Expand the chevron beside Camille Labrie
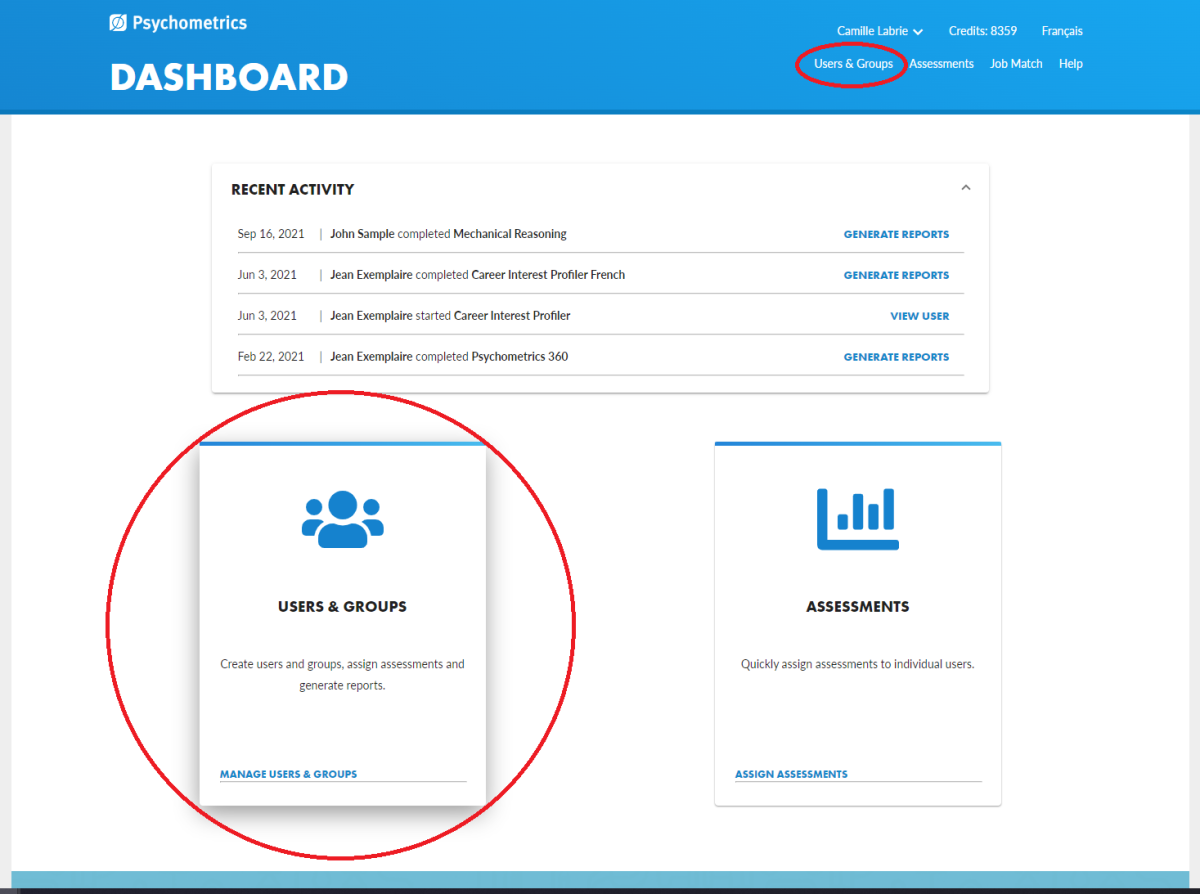The image size is (1200, 894). [x=918, y=31]
